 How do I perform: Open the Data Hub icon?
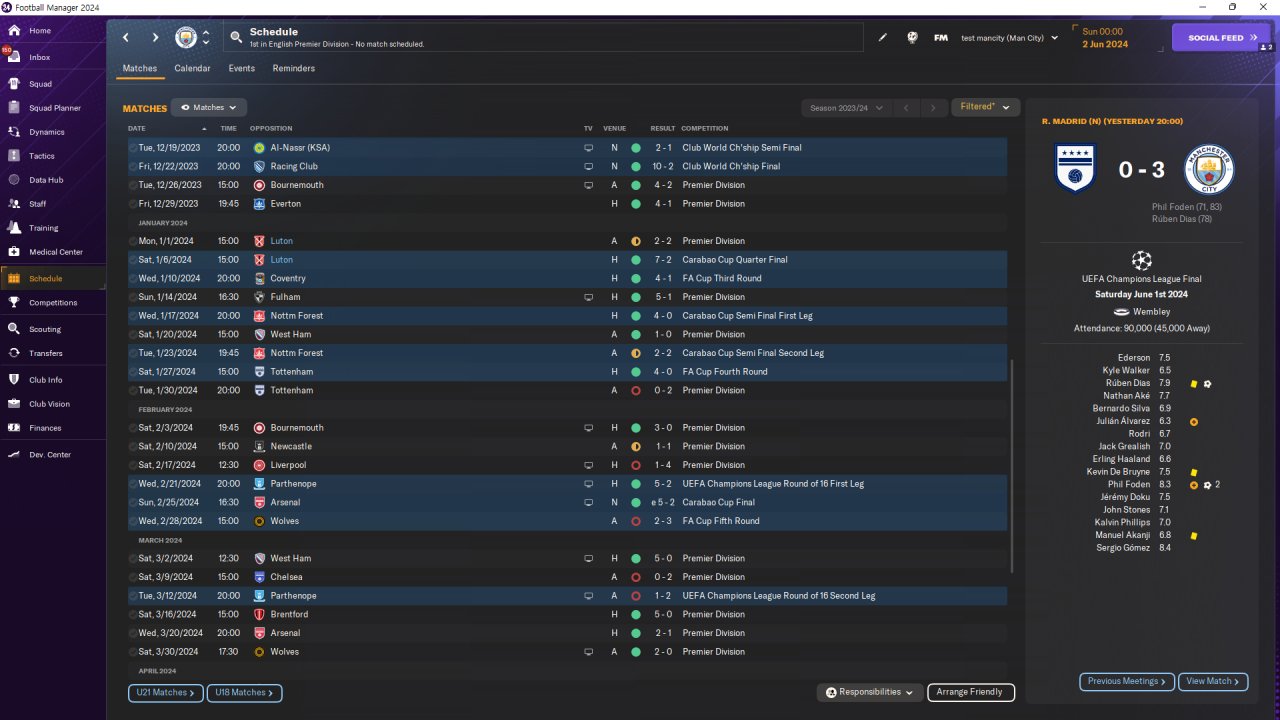[x=14, y=180]
